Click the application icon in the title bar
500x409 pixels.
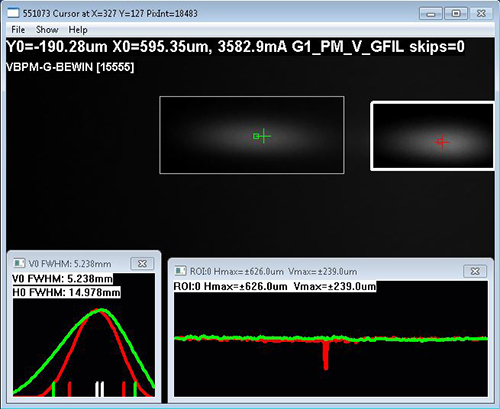tap(13, 13)
